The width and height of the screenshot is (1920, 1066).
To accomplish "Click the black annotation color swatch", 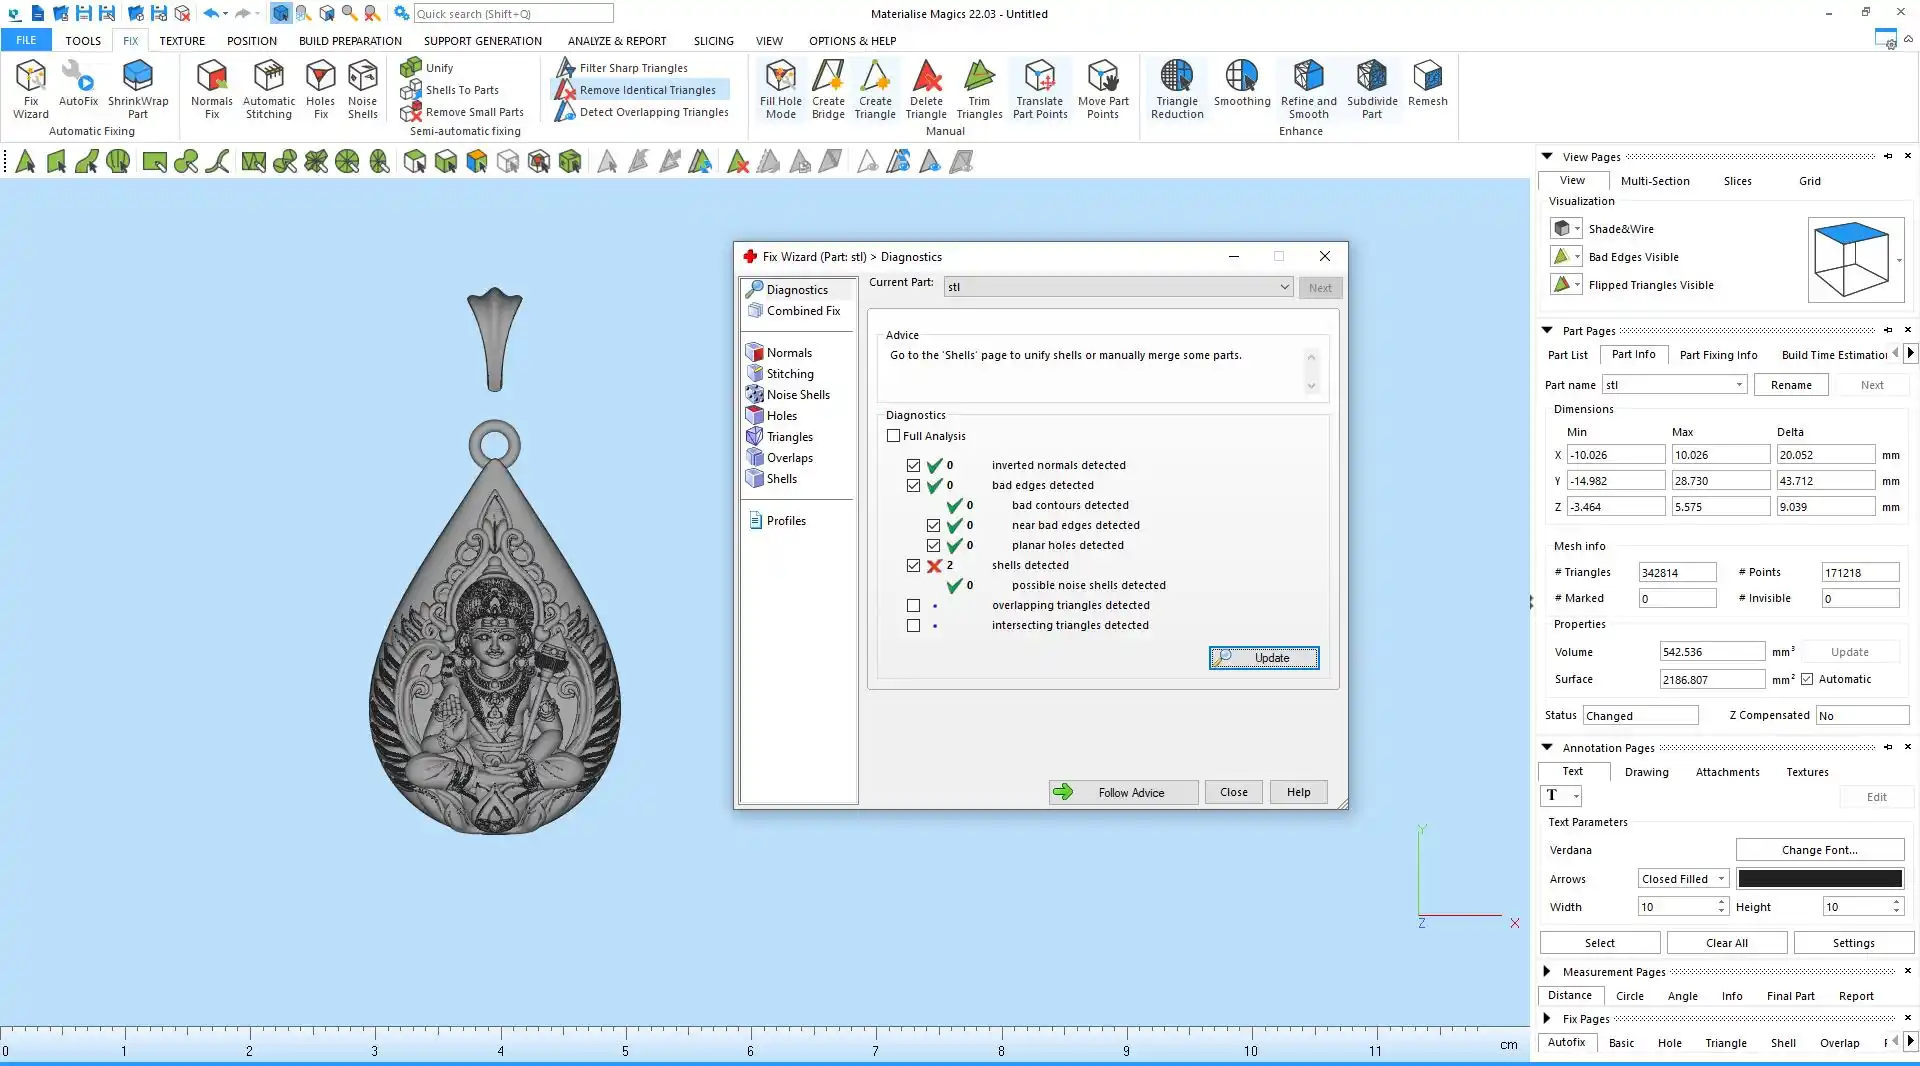I will click(1819, 879).
